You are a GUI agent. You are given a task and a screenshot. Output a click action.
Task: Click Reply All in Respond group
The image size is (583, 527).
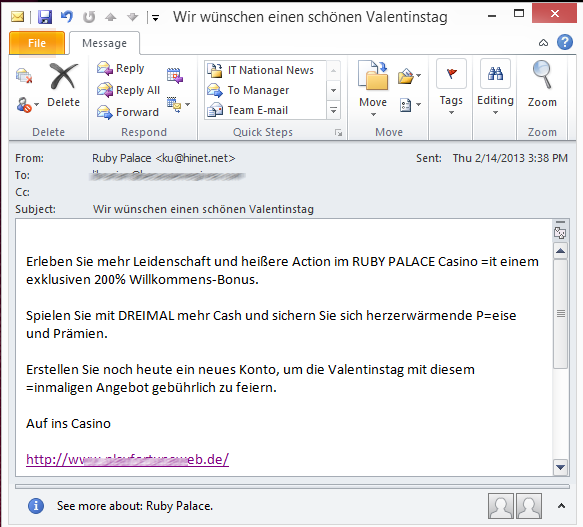coord(128,90)
